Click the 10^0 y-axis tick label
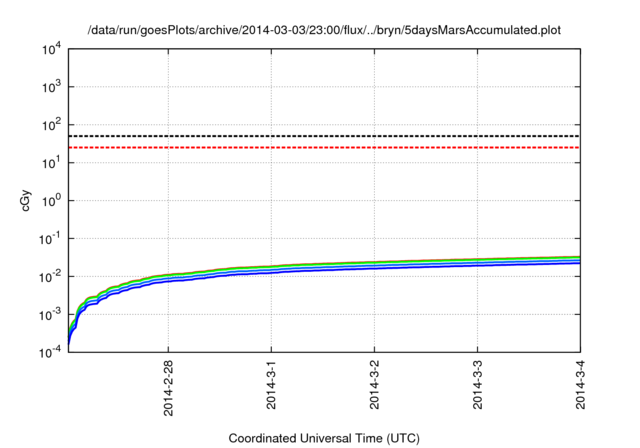Image resolution: width=640 pixels, height=448 pixels. pos(52,200)
